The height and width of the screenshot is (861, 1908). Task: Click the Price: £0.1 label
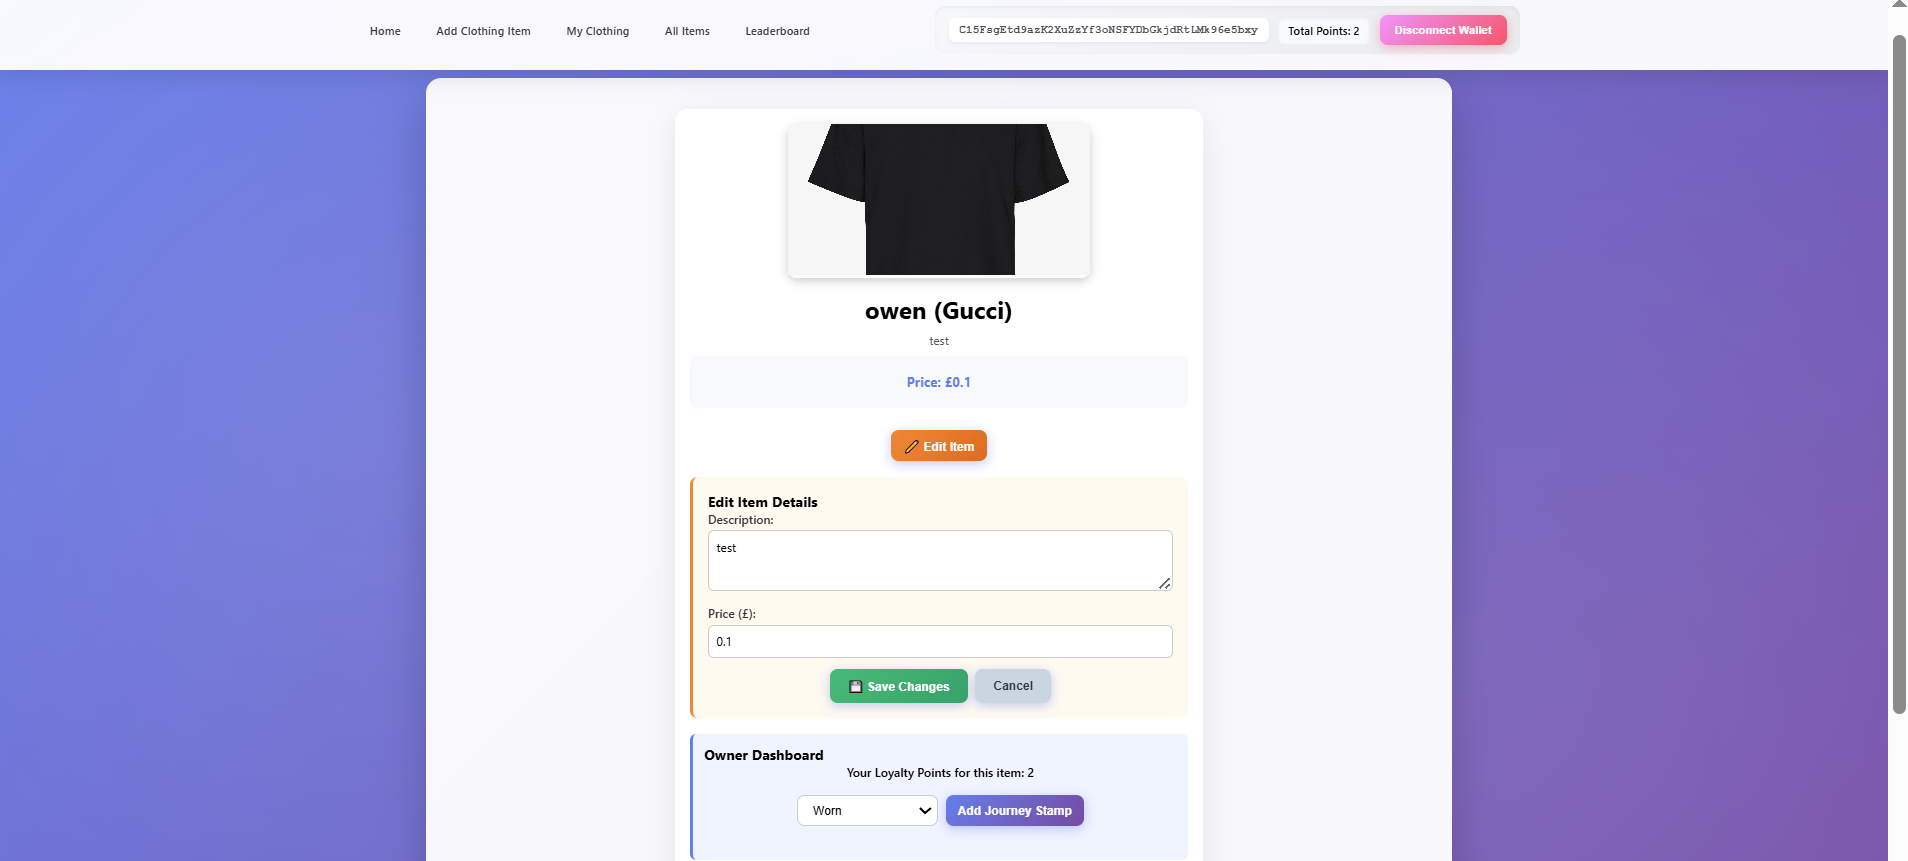point(938,382)
